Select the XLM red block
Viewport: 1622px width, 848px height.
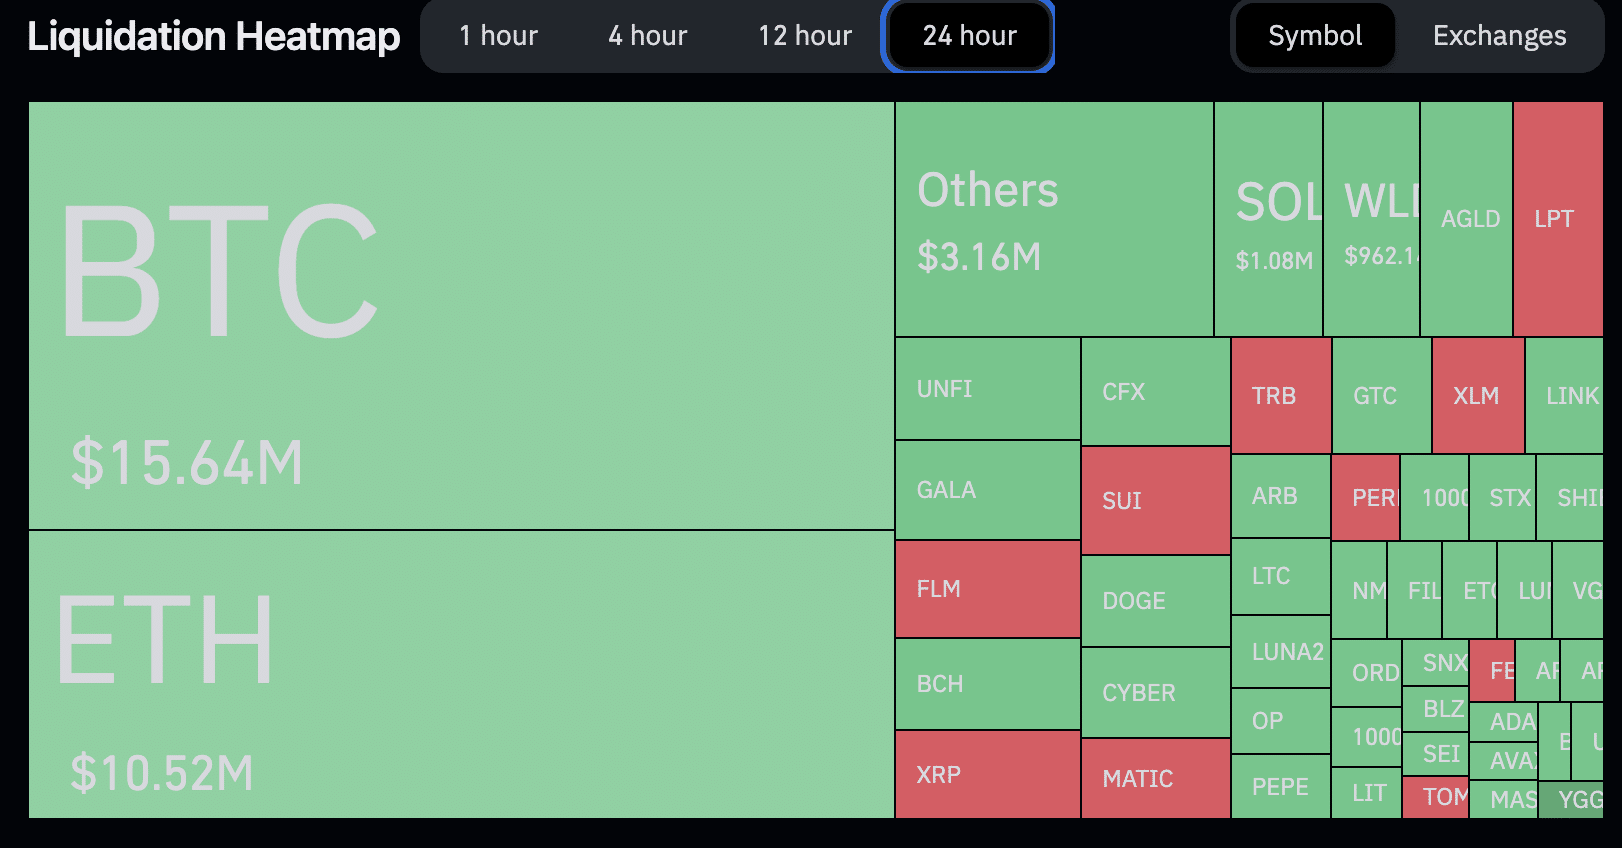tap(1477, 396)
